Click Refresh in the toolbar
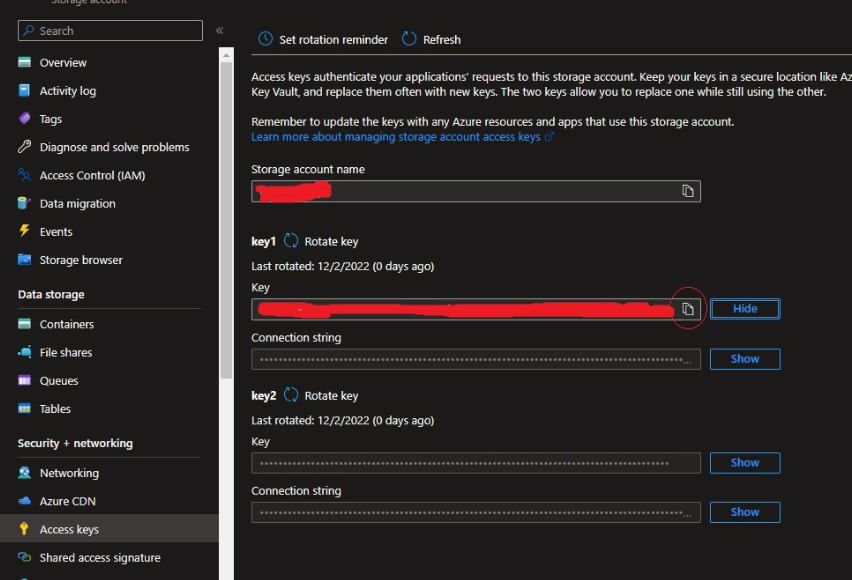852x580 pixels. pyautogui.click(x=442, y=40)
